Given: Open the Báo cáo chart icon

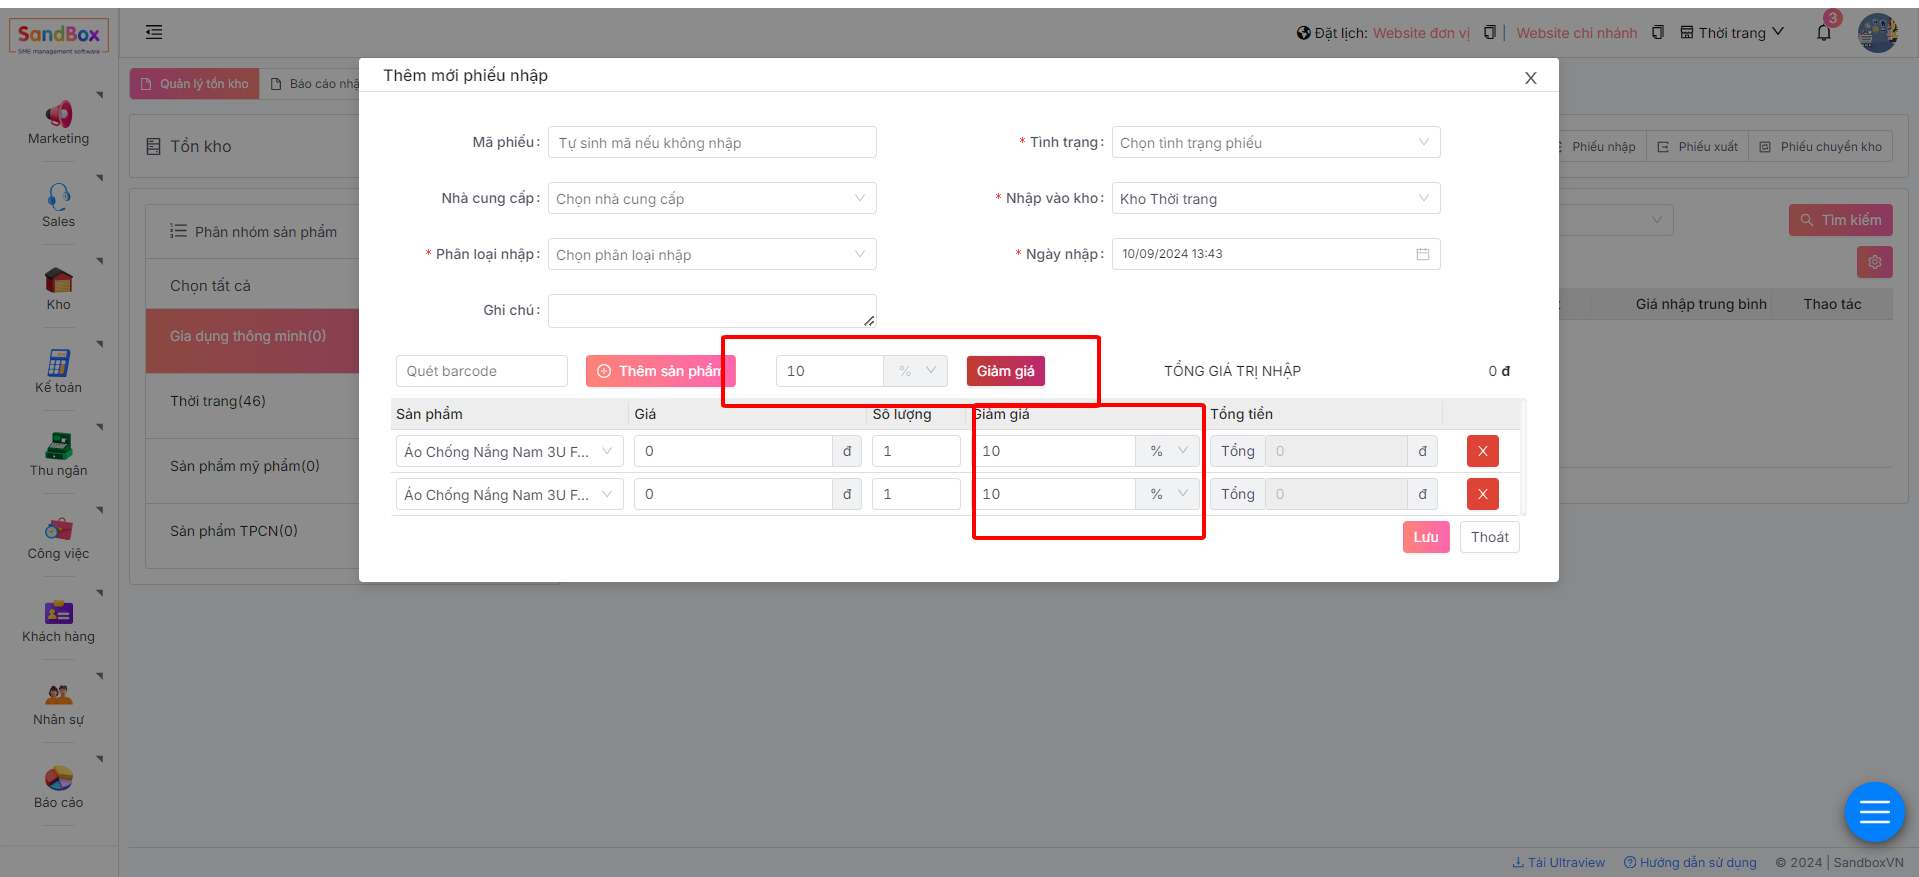Looking at the screenshot, I should pos(58,778).
